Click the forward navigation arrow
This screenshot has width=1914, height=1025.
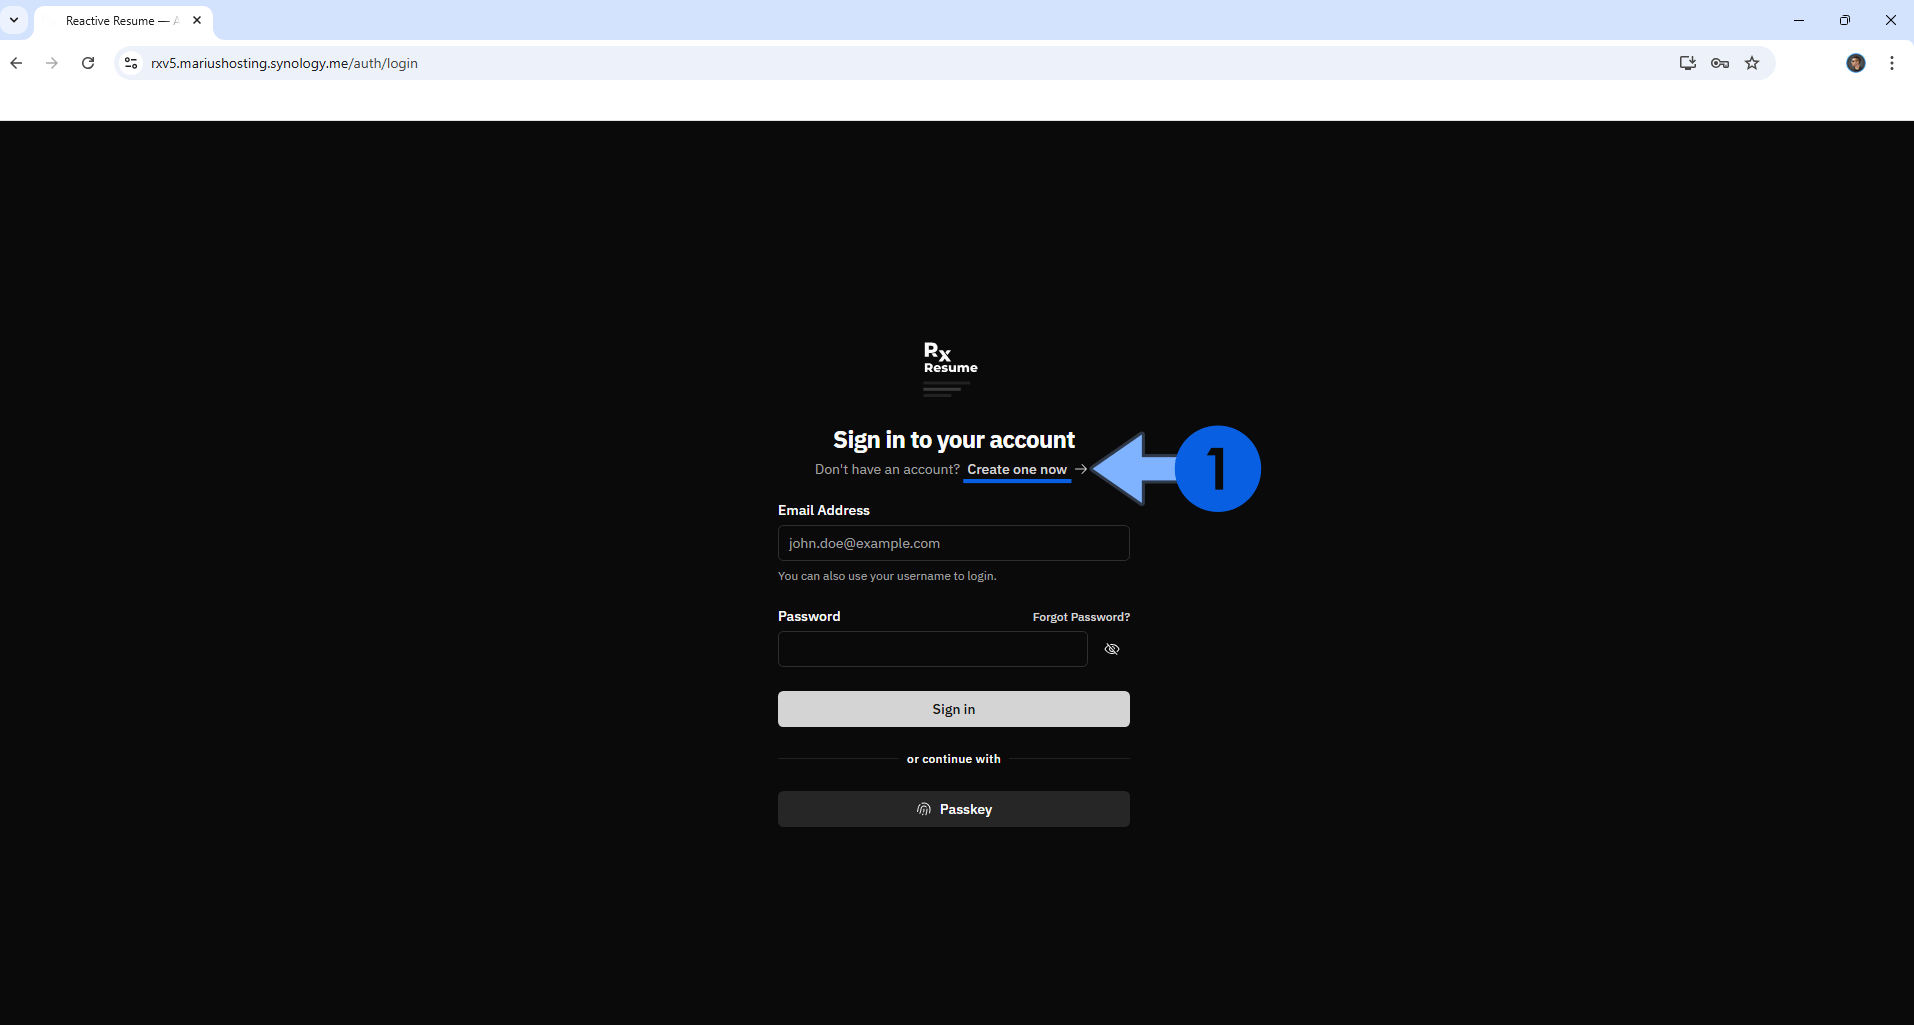[52, 62]
